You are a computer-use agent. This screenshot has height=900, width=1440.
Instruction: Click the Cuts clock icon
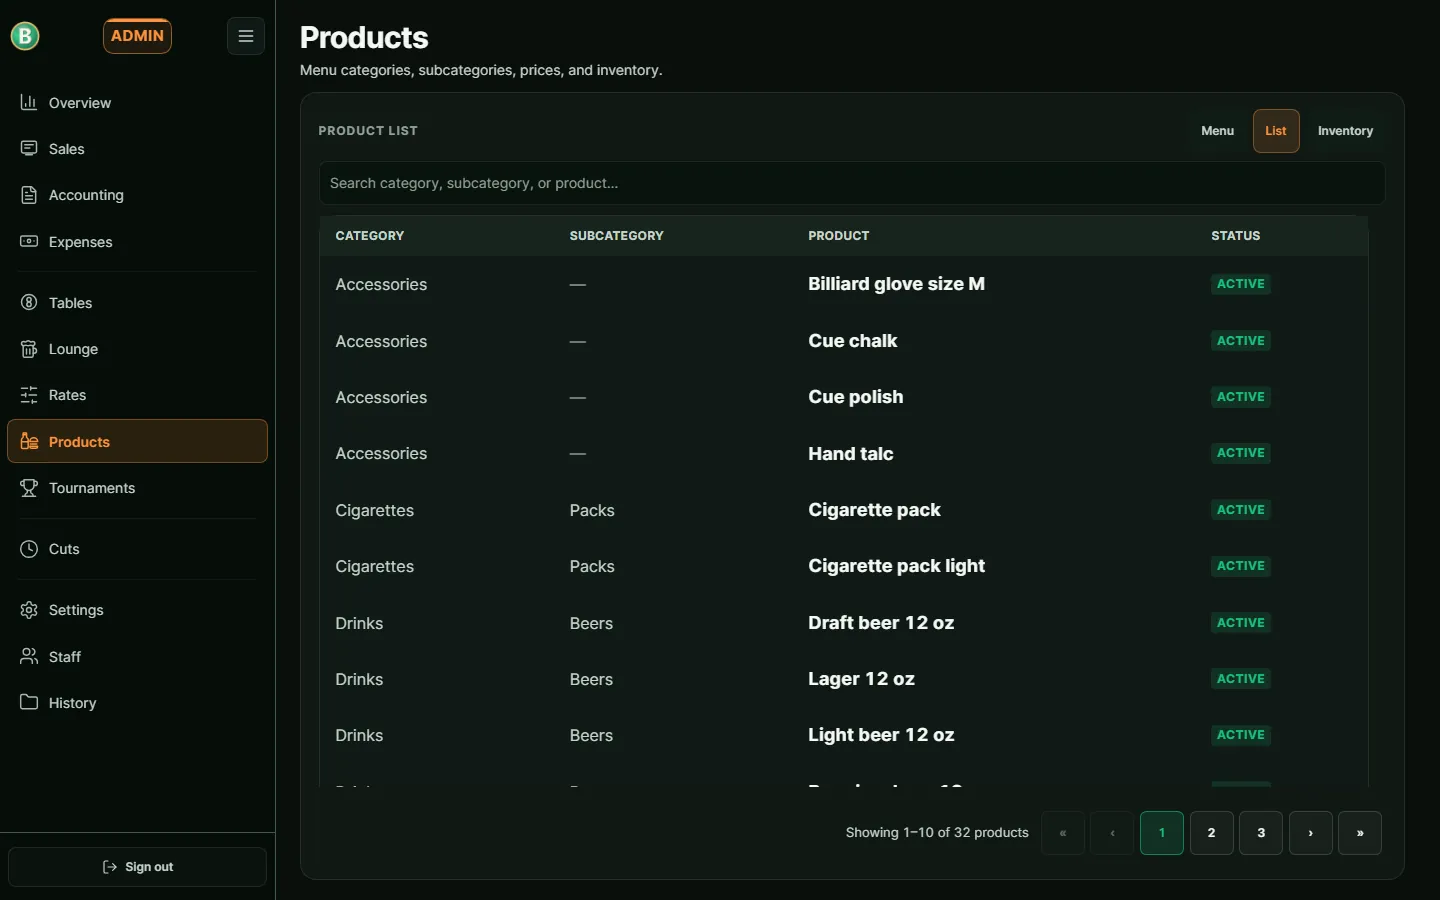(29, 549)
